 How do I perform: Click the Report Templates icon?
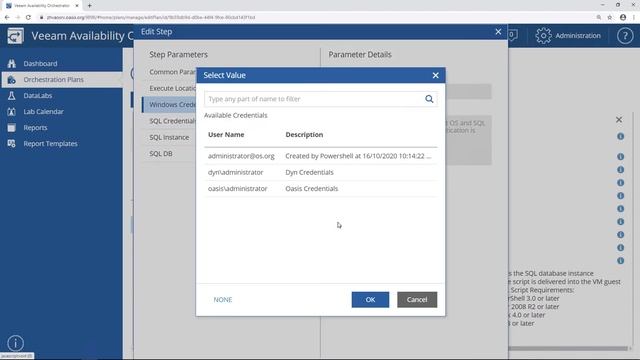[x=11, y=144]
